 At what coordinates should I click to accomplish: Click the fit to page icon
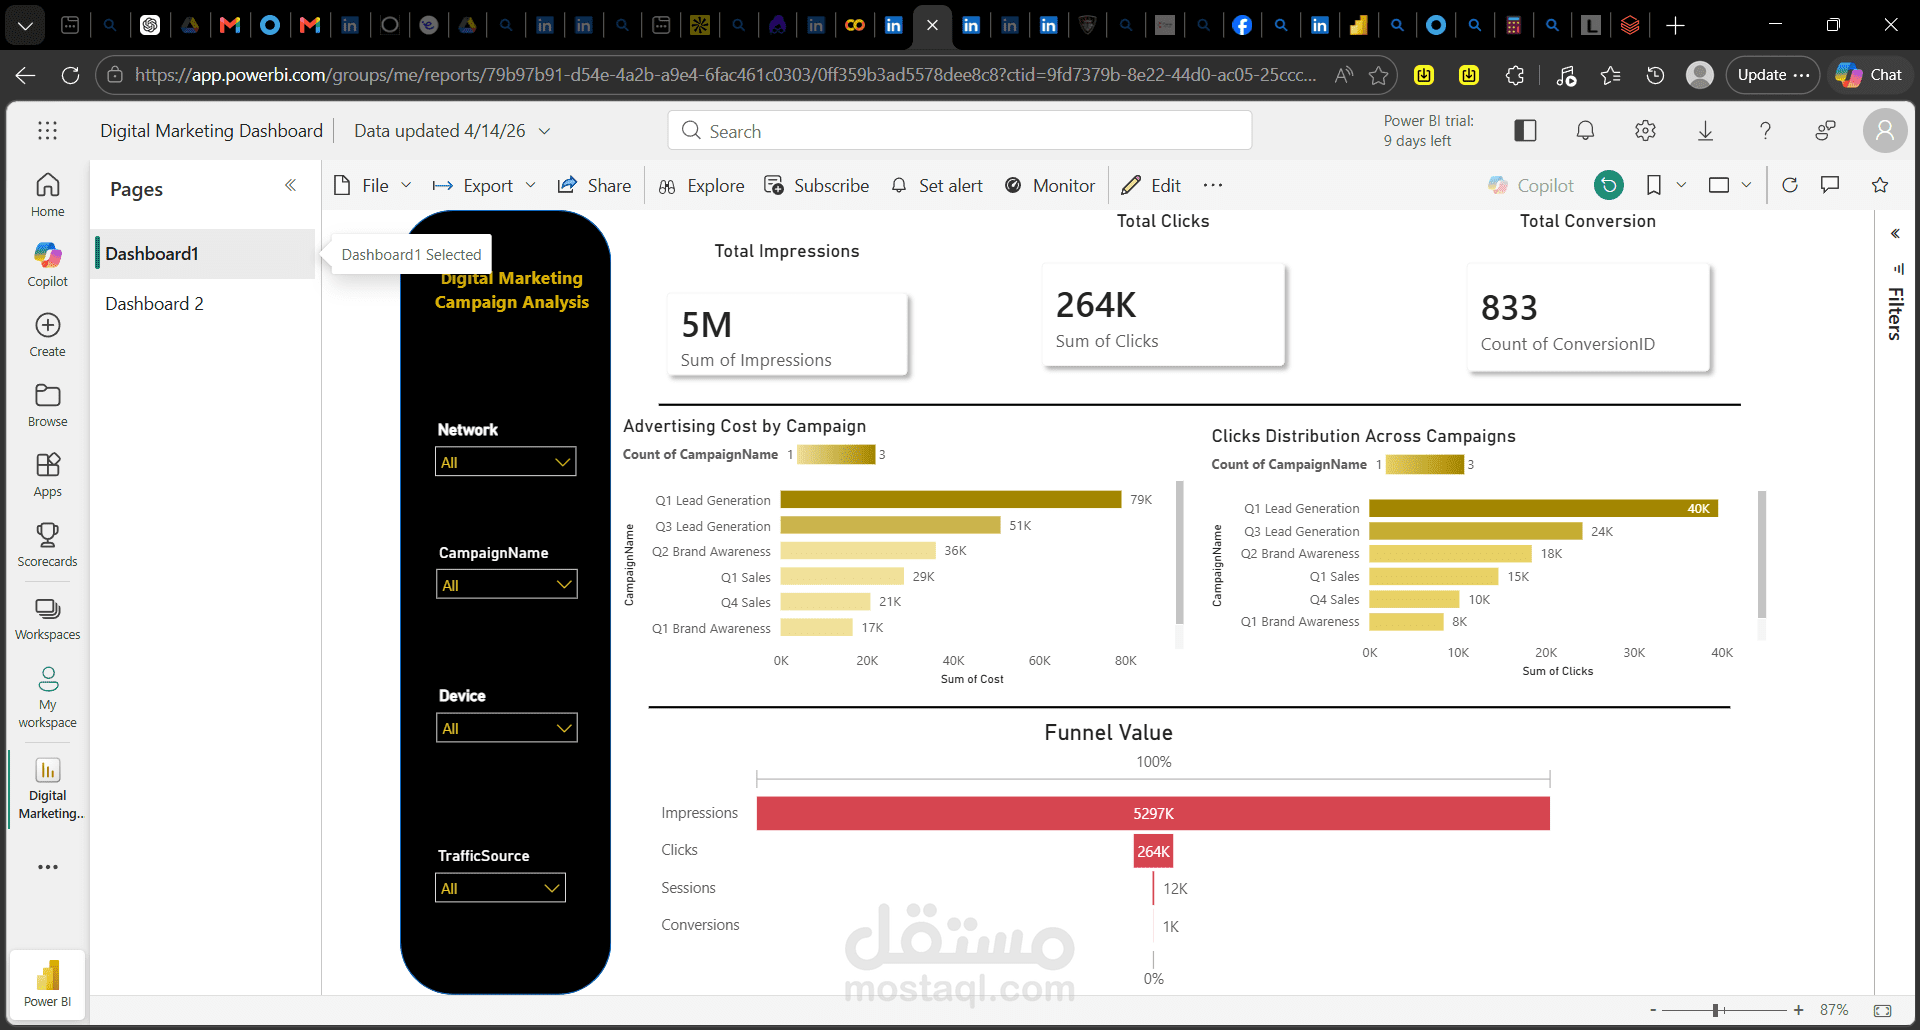click(x=1883, y=1010)
